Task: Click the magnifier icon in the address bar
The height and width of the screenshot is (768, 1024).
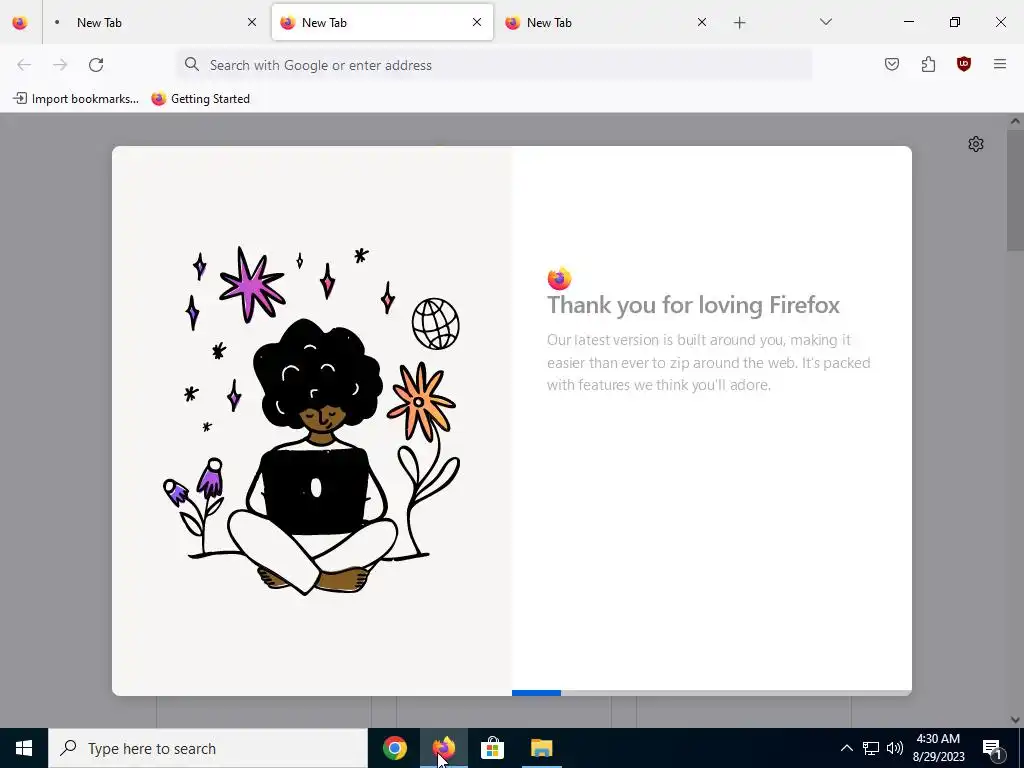Action: point(191,64)
